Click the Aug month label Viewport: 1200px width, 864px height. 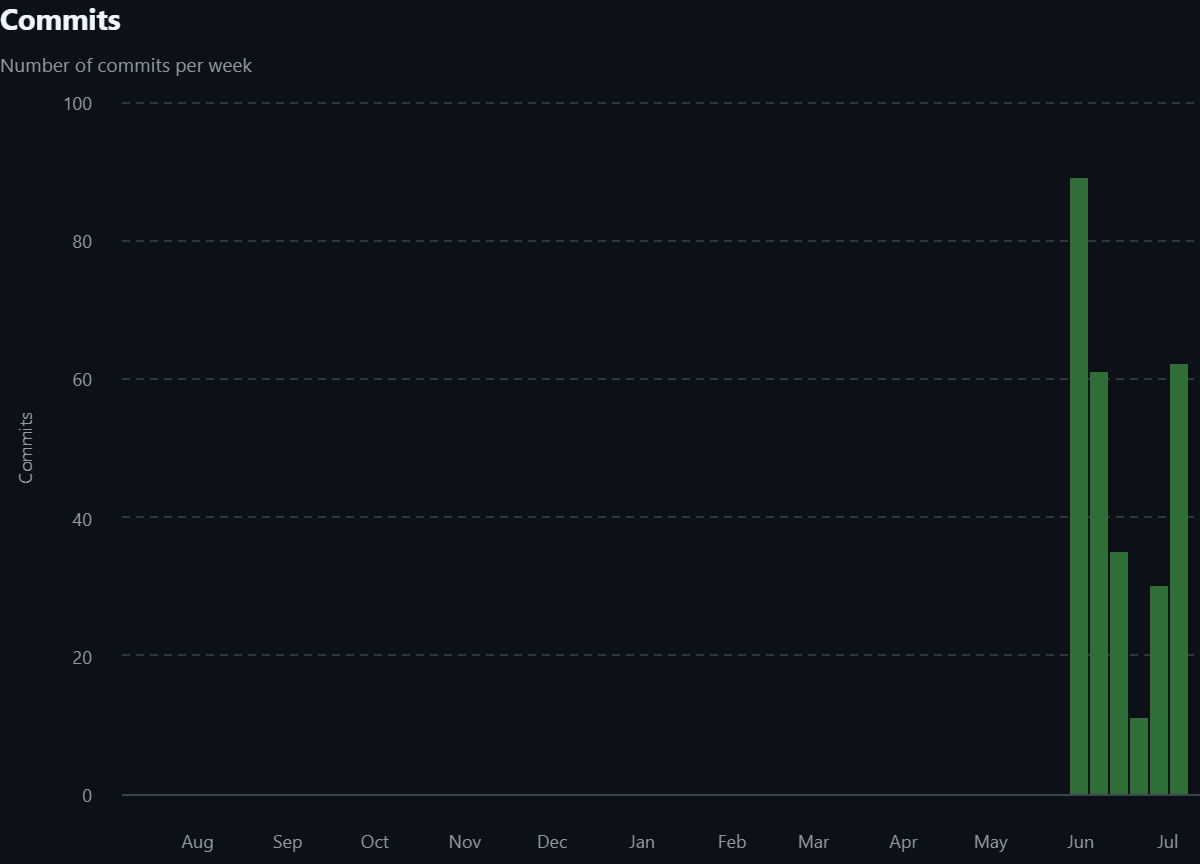pyautogui.click(x=197, y=842)
